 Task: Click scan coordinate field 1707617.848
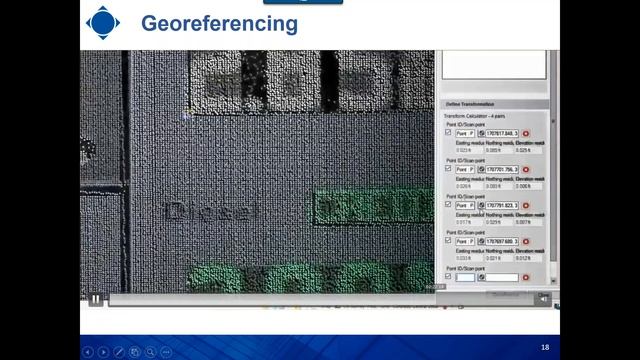[502, 133]
